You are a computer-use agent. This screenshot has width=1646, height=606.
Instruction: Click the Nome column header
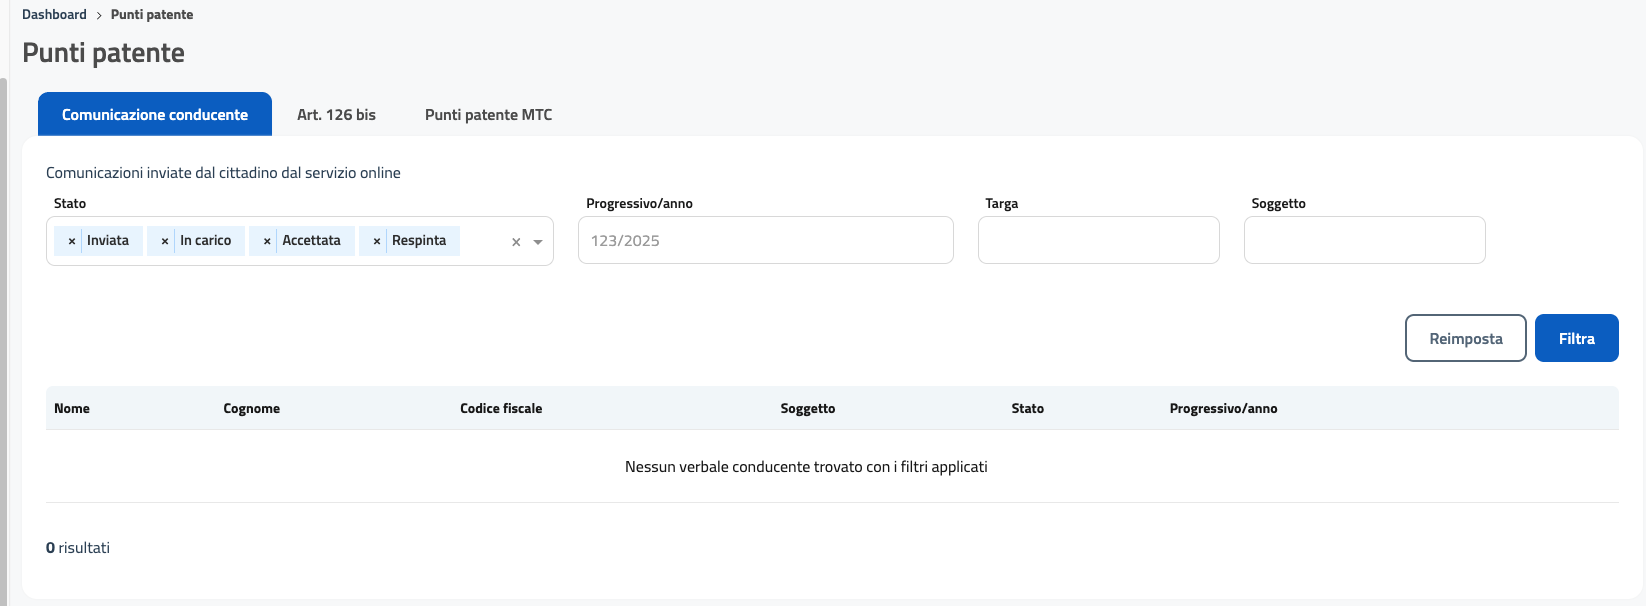click(x=72, y=409)
